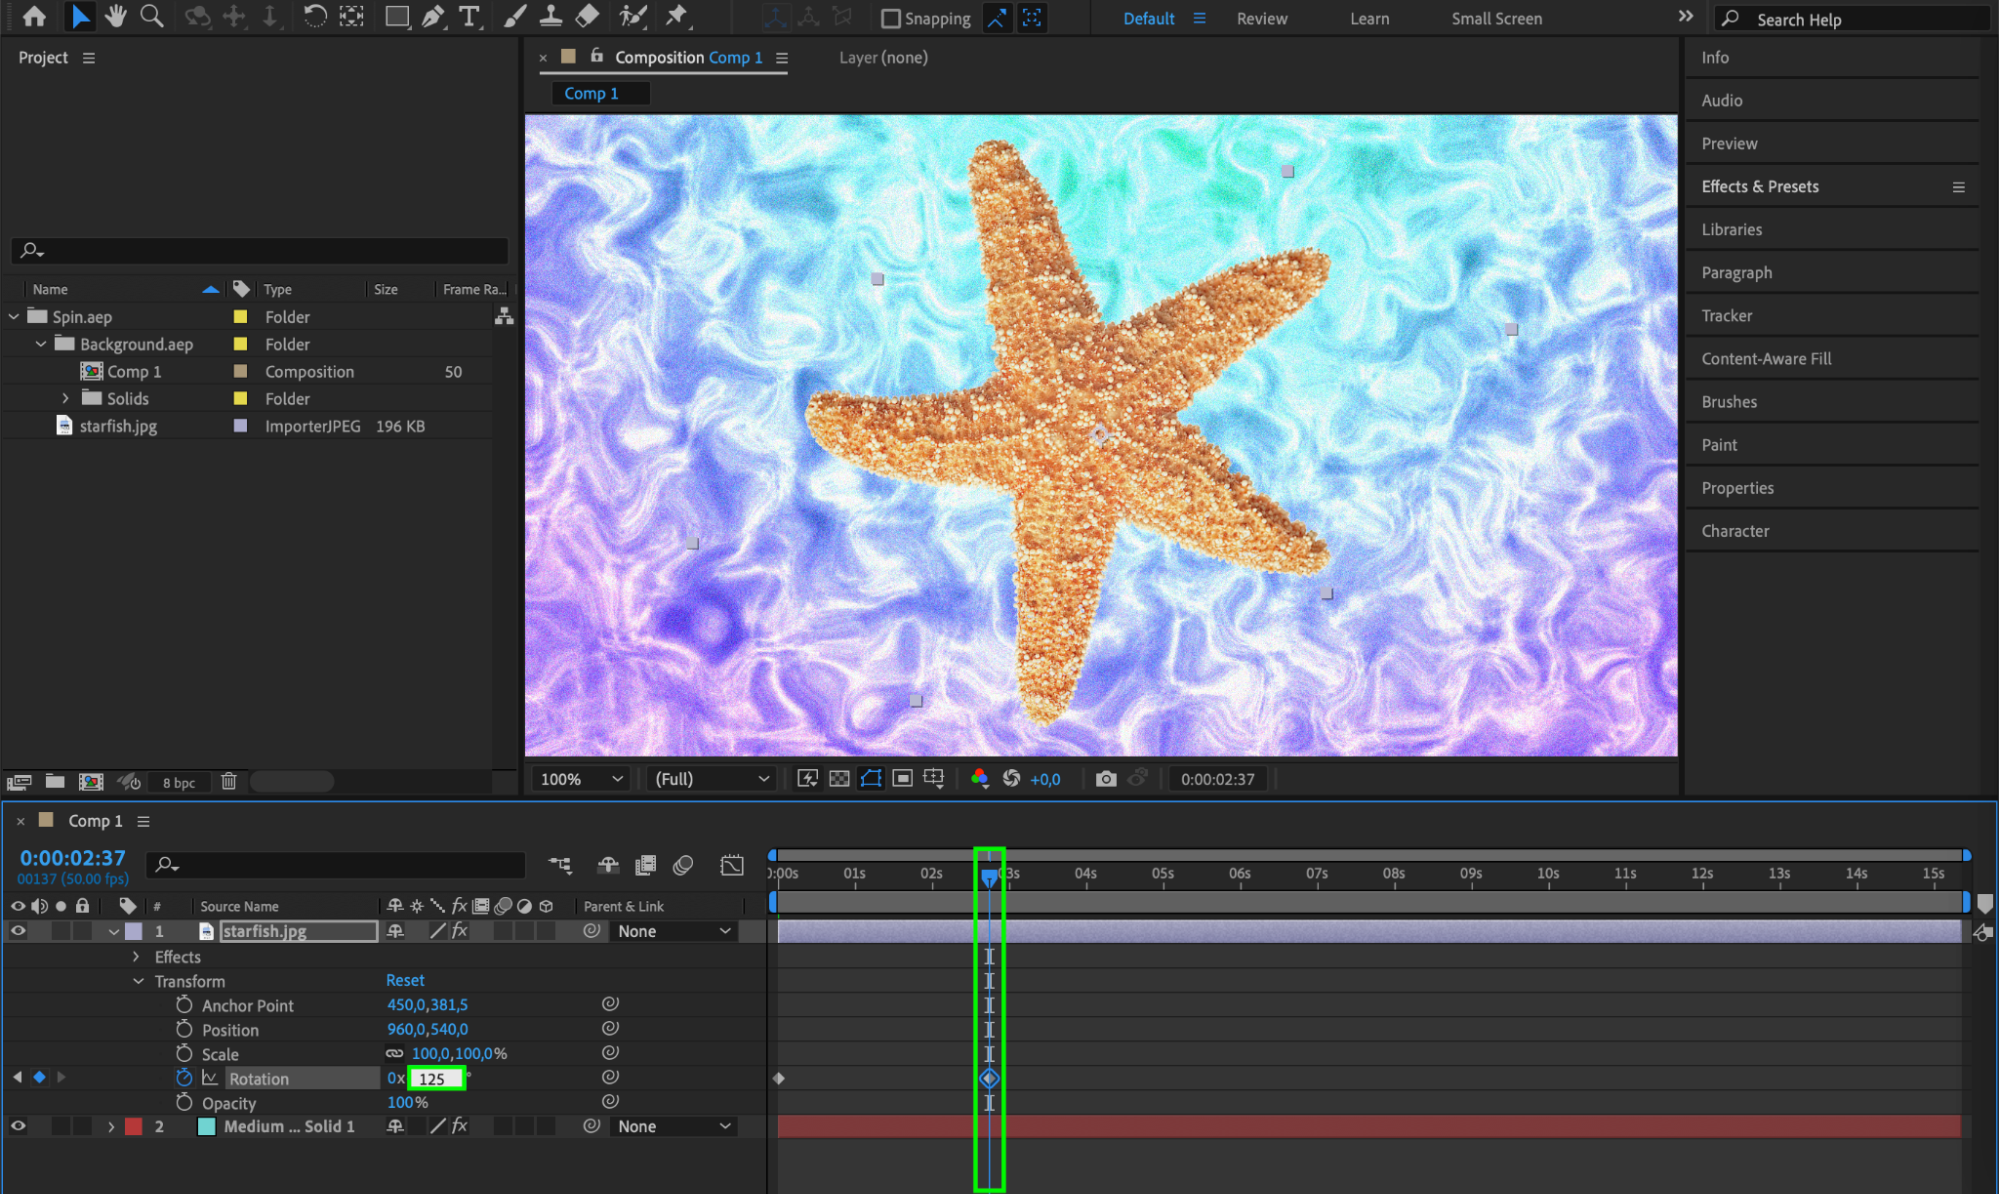Select the Zoom magnifier tool
The height and width of the screenshot is (1194, 1999).
[151, 16]
